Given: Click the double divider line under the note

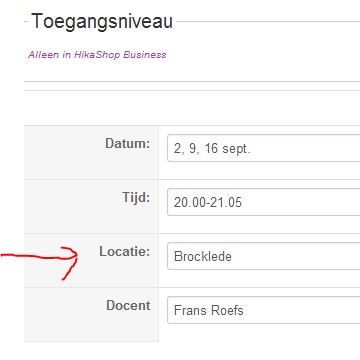Looking at the screenshot, I should point(192,86).
